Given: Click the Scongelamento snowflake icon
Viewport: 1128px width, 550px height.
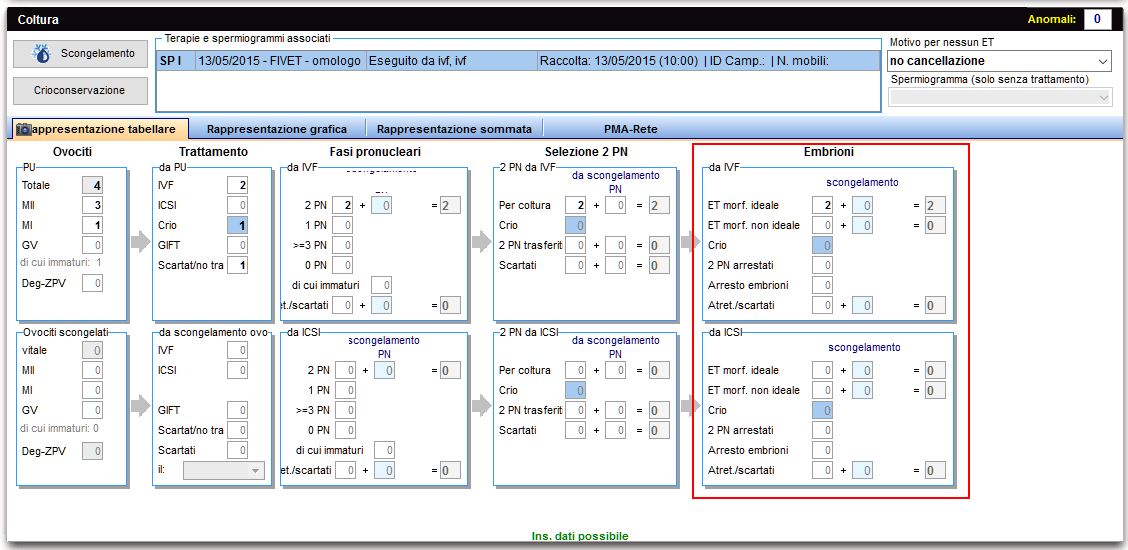Looking at the screenshot, I should (x=41, y=54).
